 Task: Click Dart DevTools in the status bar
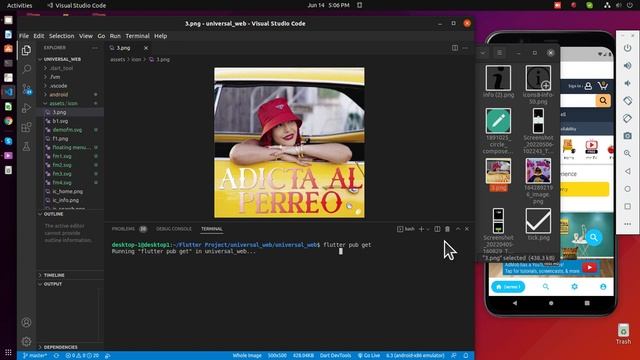pos(336,356)
